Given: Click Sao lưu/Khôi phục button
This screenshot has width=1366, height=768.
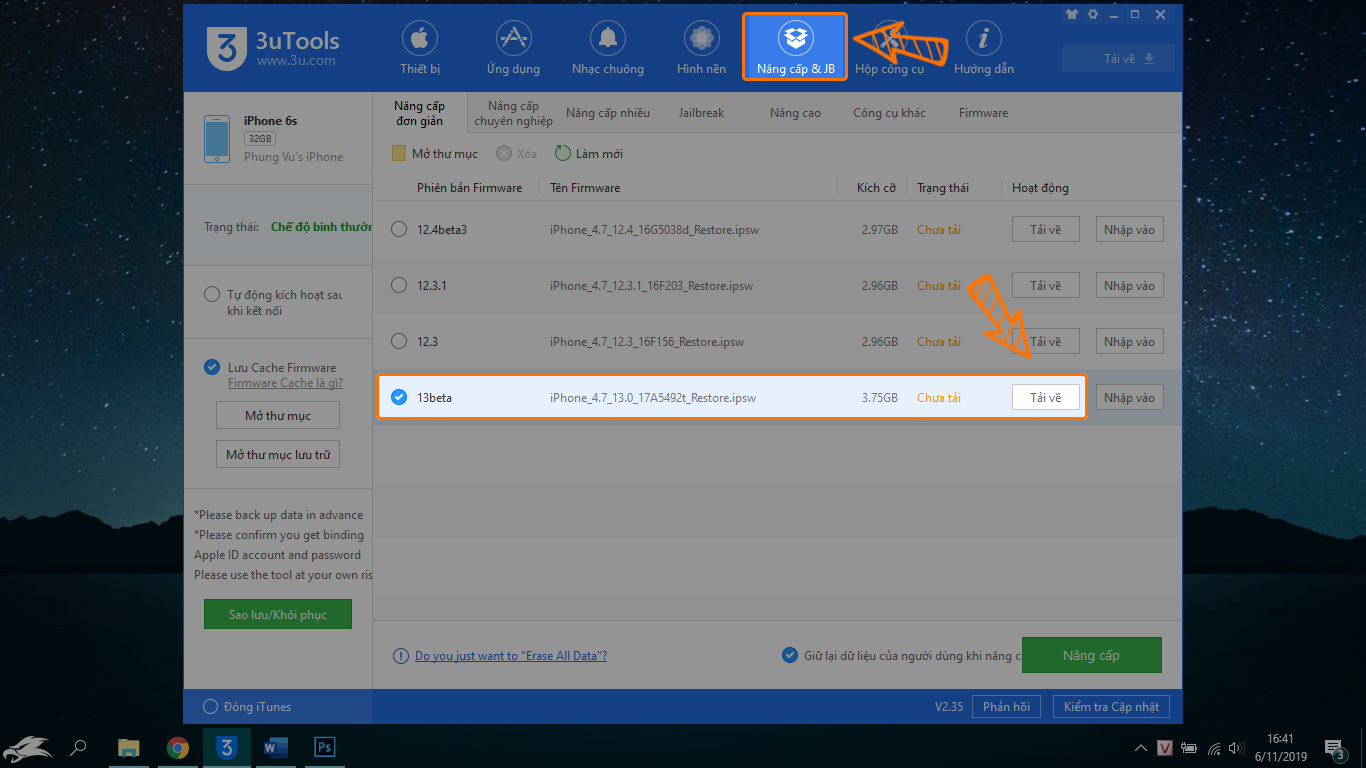Looking at the screenshot, I should point(278,614).
